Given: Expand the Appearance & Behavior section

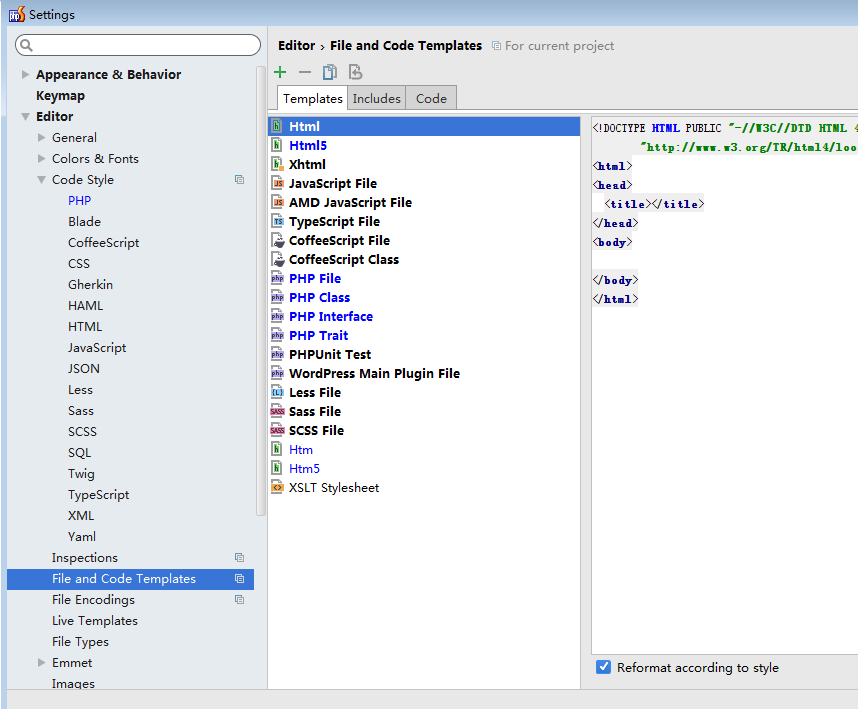Looking at the screenshot, I should (x=25, y=74).
